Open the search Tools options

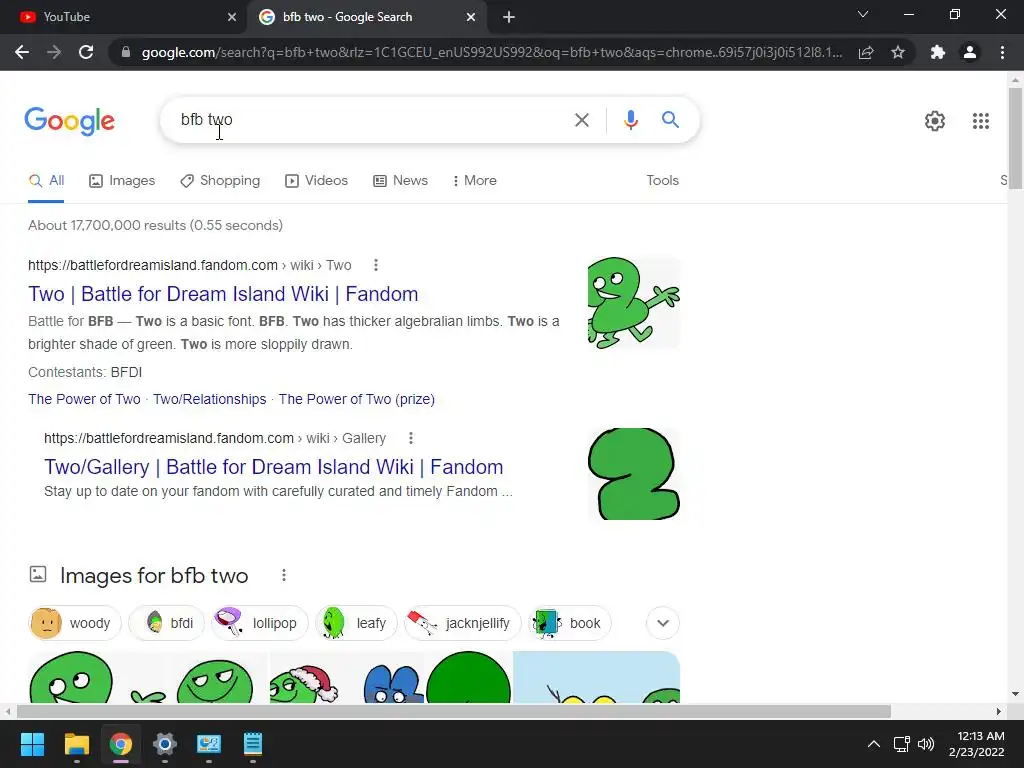[662, 180]
